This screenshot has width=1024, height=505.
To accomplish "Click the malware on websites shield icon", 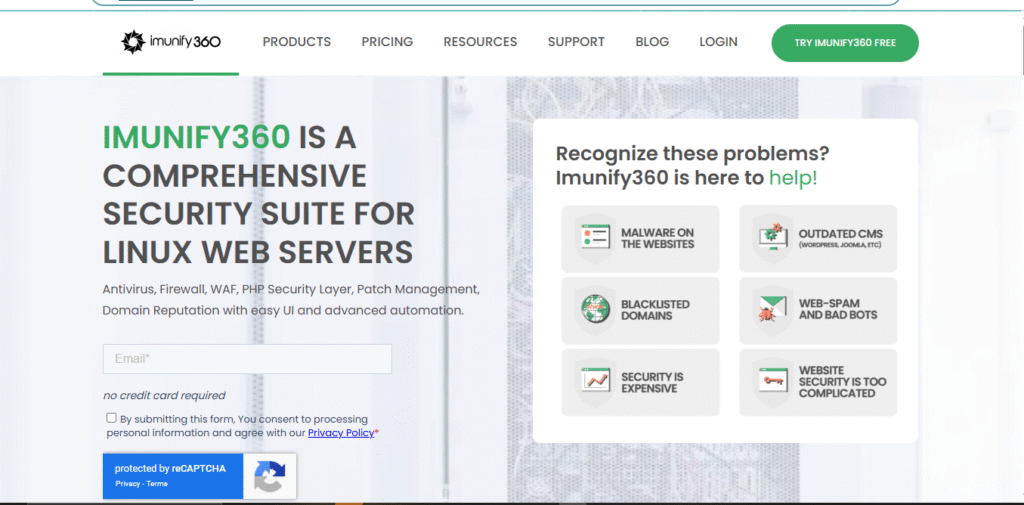I will [595, 238].
